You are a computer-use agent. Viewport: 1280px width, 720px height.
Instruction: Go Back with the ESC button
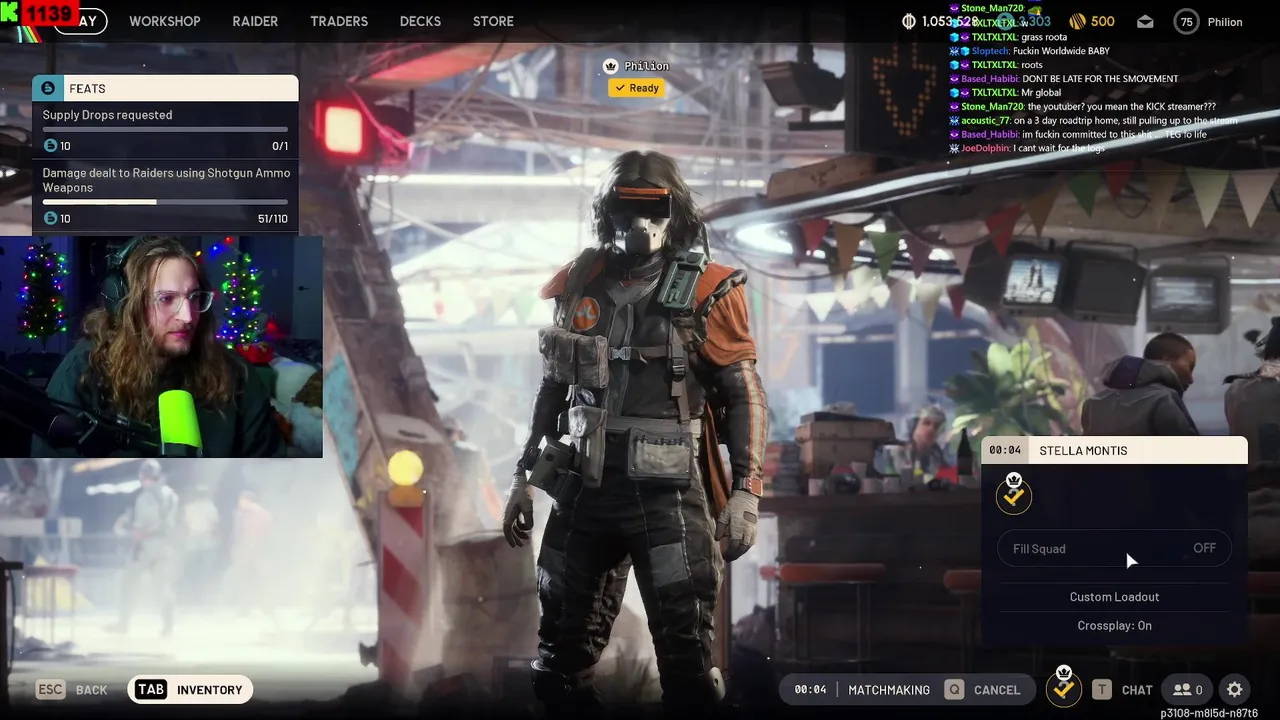[x=72, y=690]
